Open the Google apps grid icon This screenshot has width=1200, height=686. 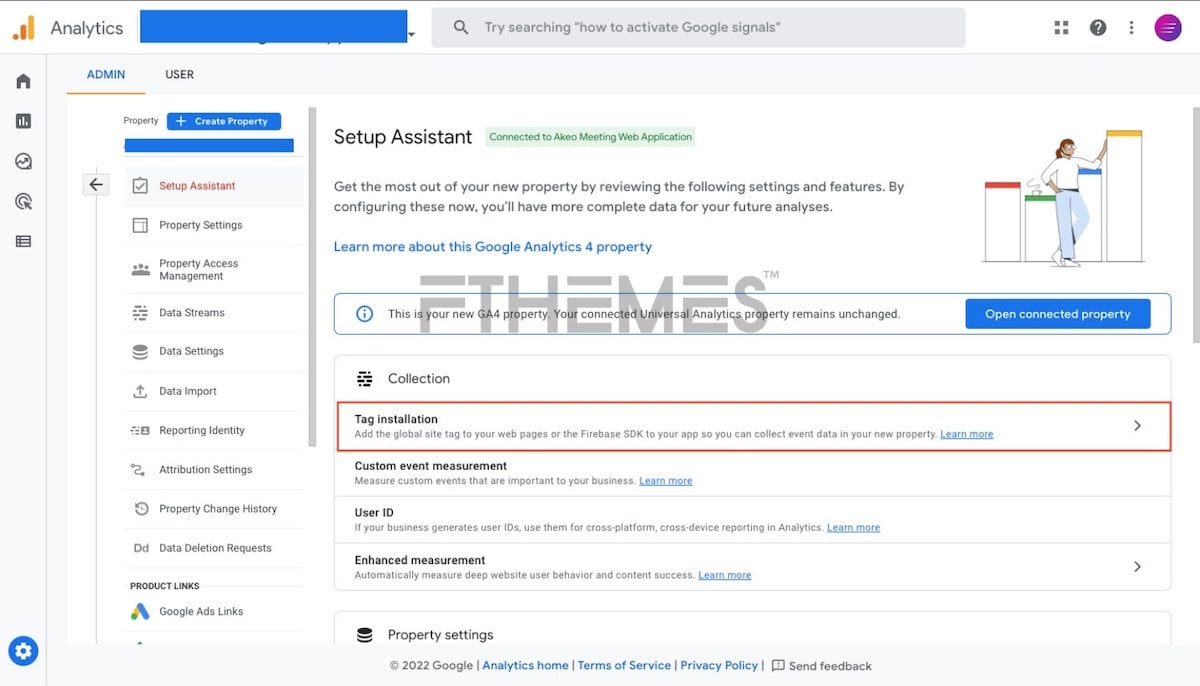(1062, 28)
